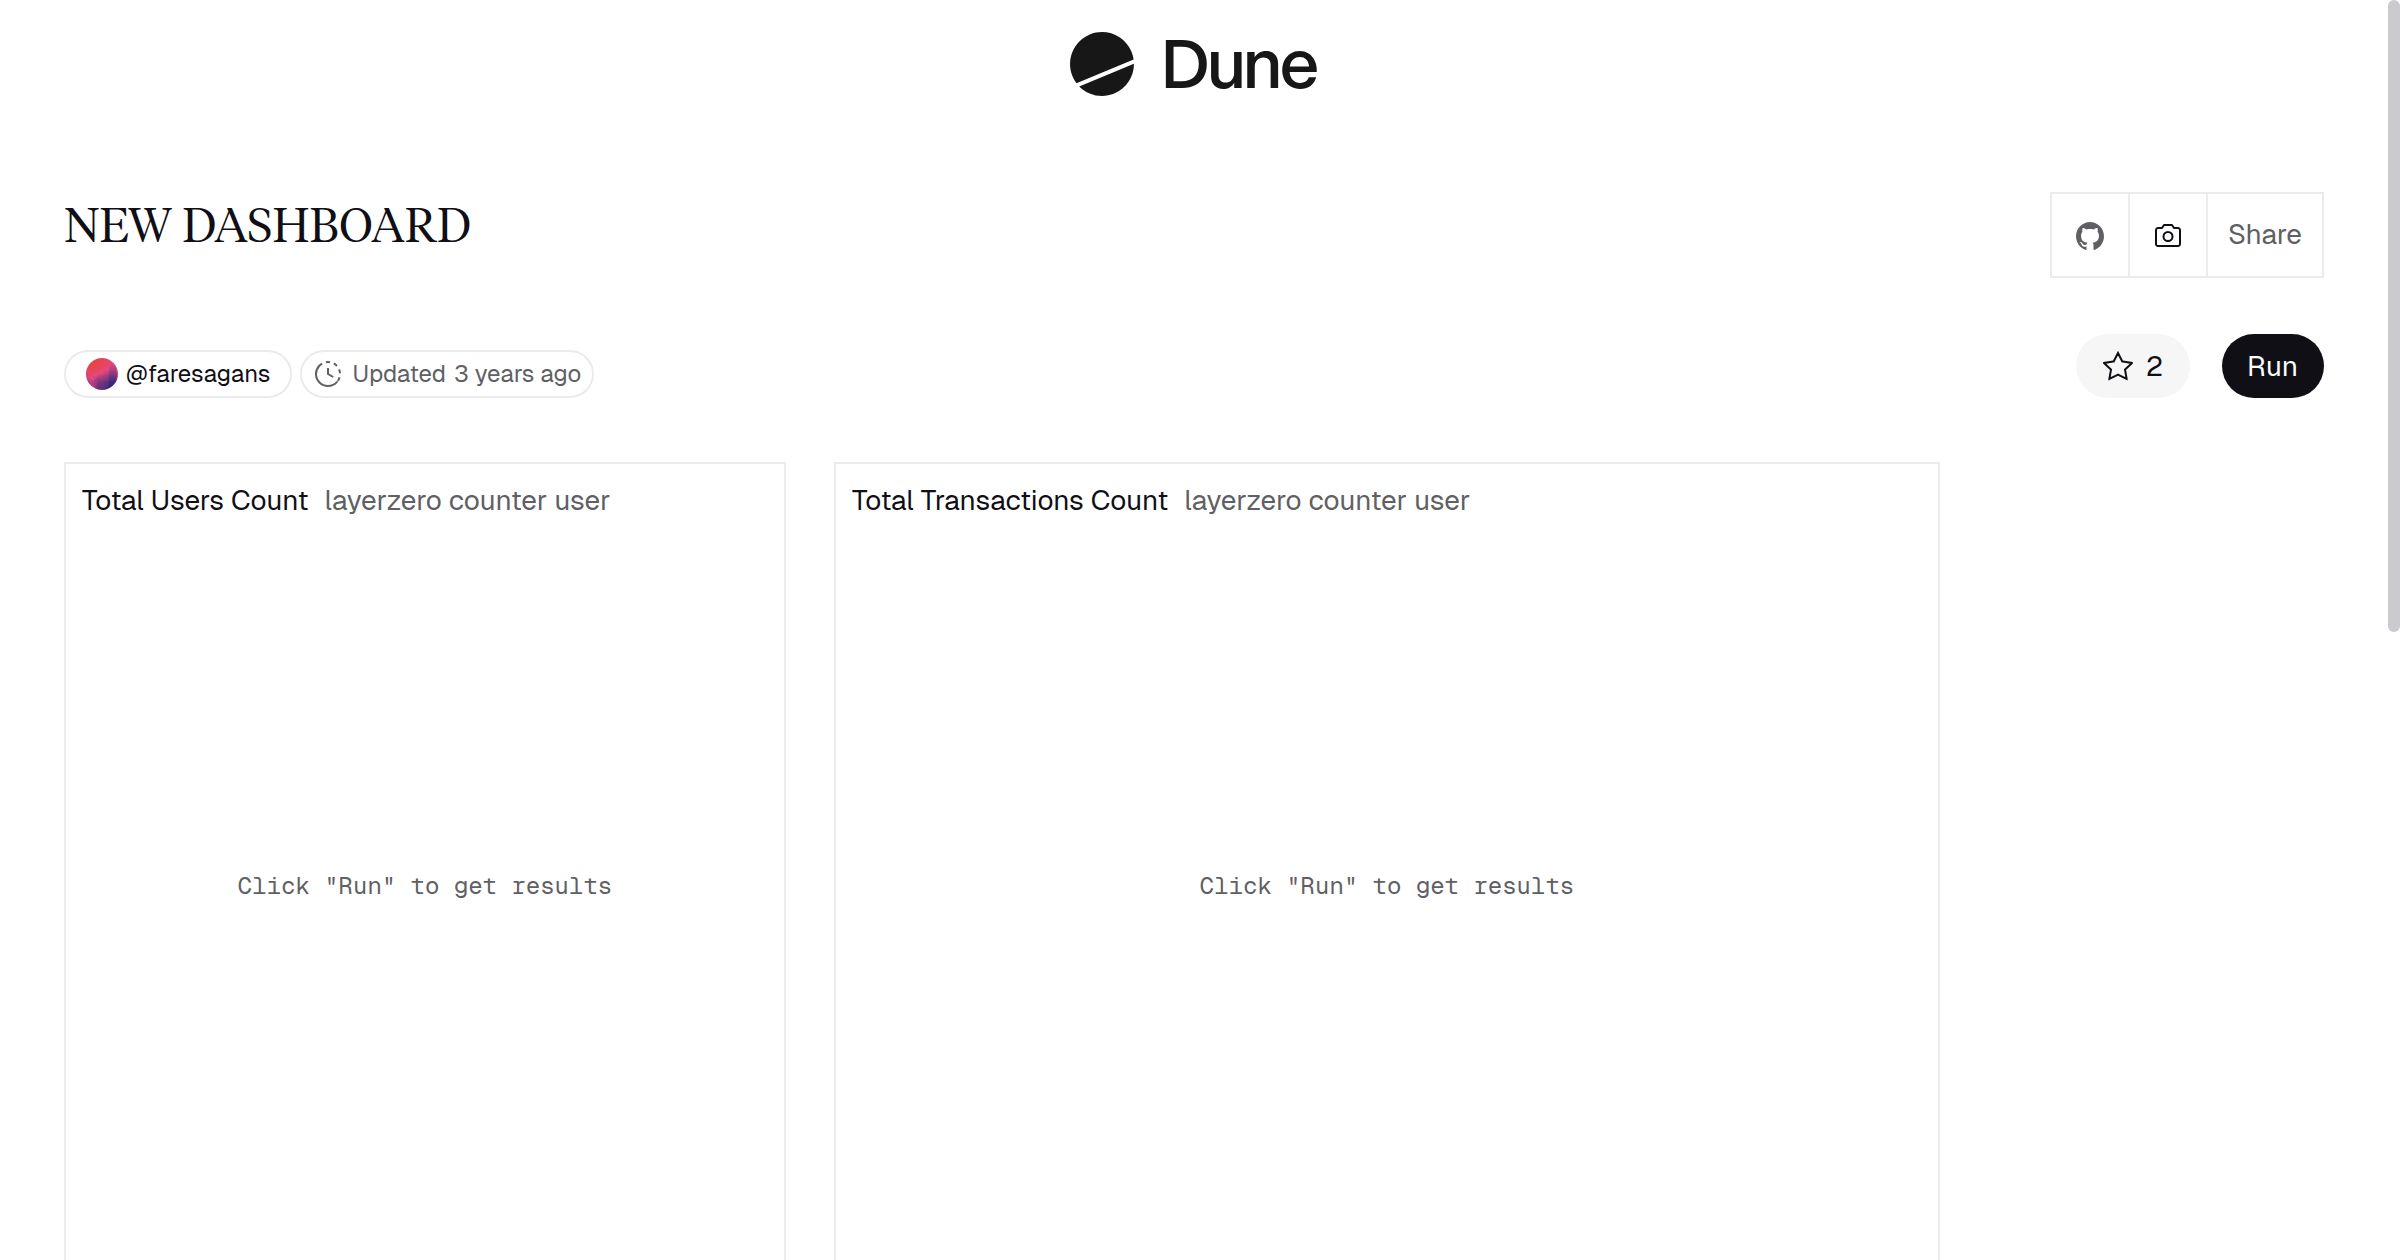Image resolution: width=2400 pixels, height=1260 pixels.
Task: Click the Click Run to get results placeholder
Action: point(424,885)
